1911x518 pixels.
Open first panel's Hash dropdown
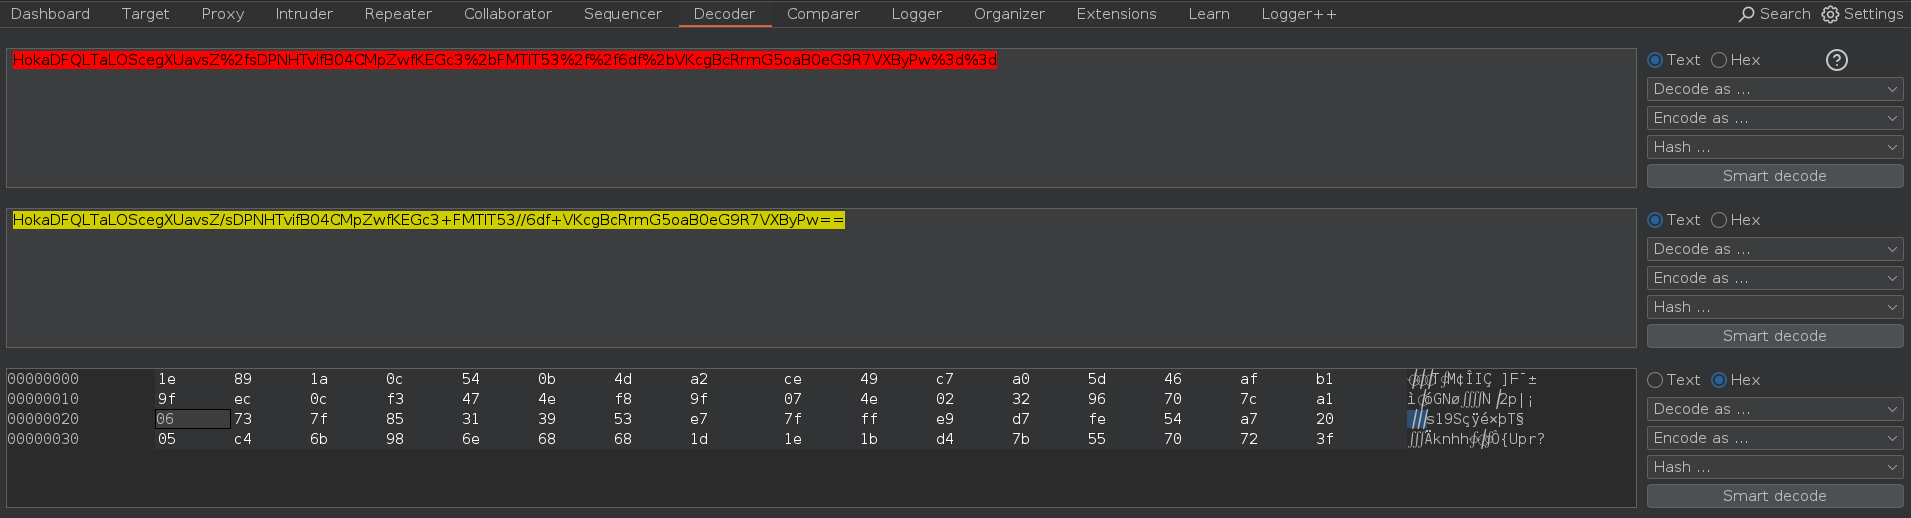(x=1775, y=147)
